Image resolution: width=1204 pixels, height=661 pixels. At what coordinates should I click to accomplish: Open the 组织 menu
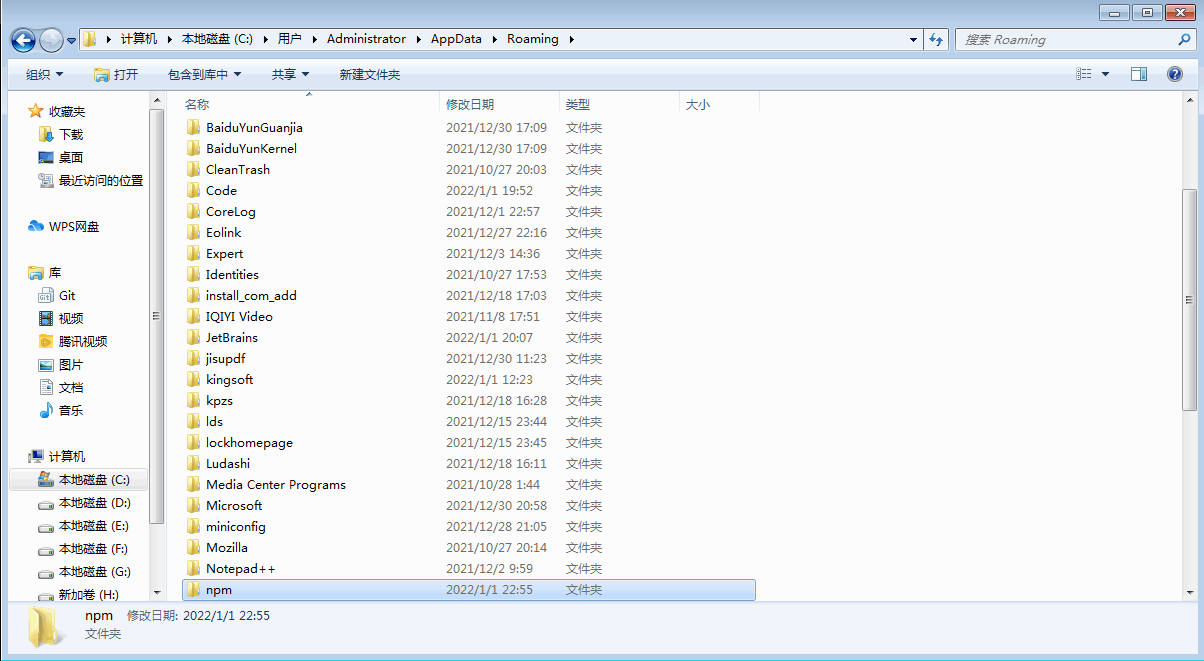tap(44, 74)
